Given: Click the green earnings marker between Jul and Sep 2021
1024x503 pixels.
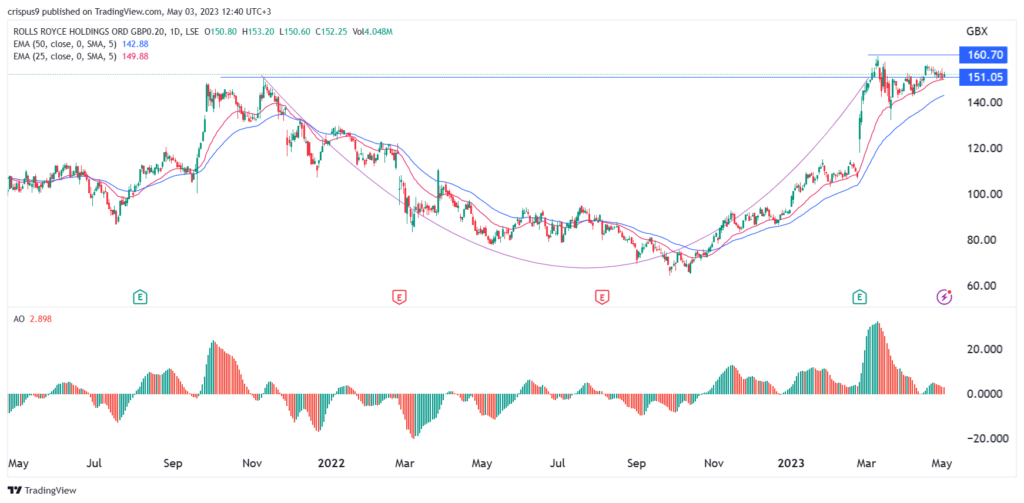Looking at the screenshot, I should (139, 297).
